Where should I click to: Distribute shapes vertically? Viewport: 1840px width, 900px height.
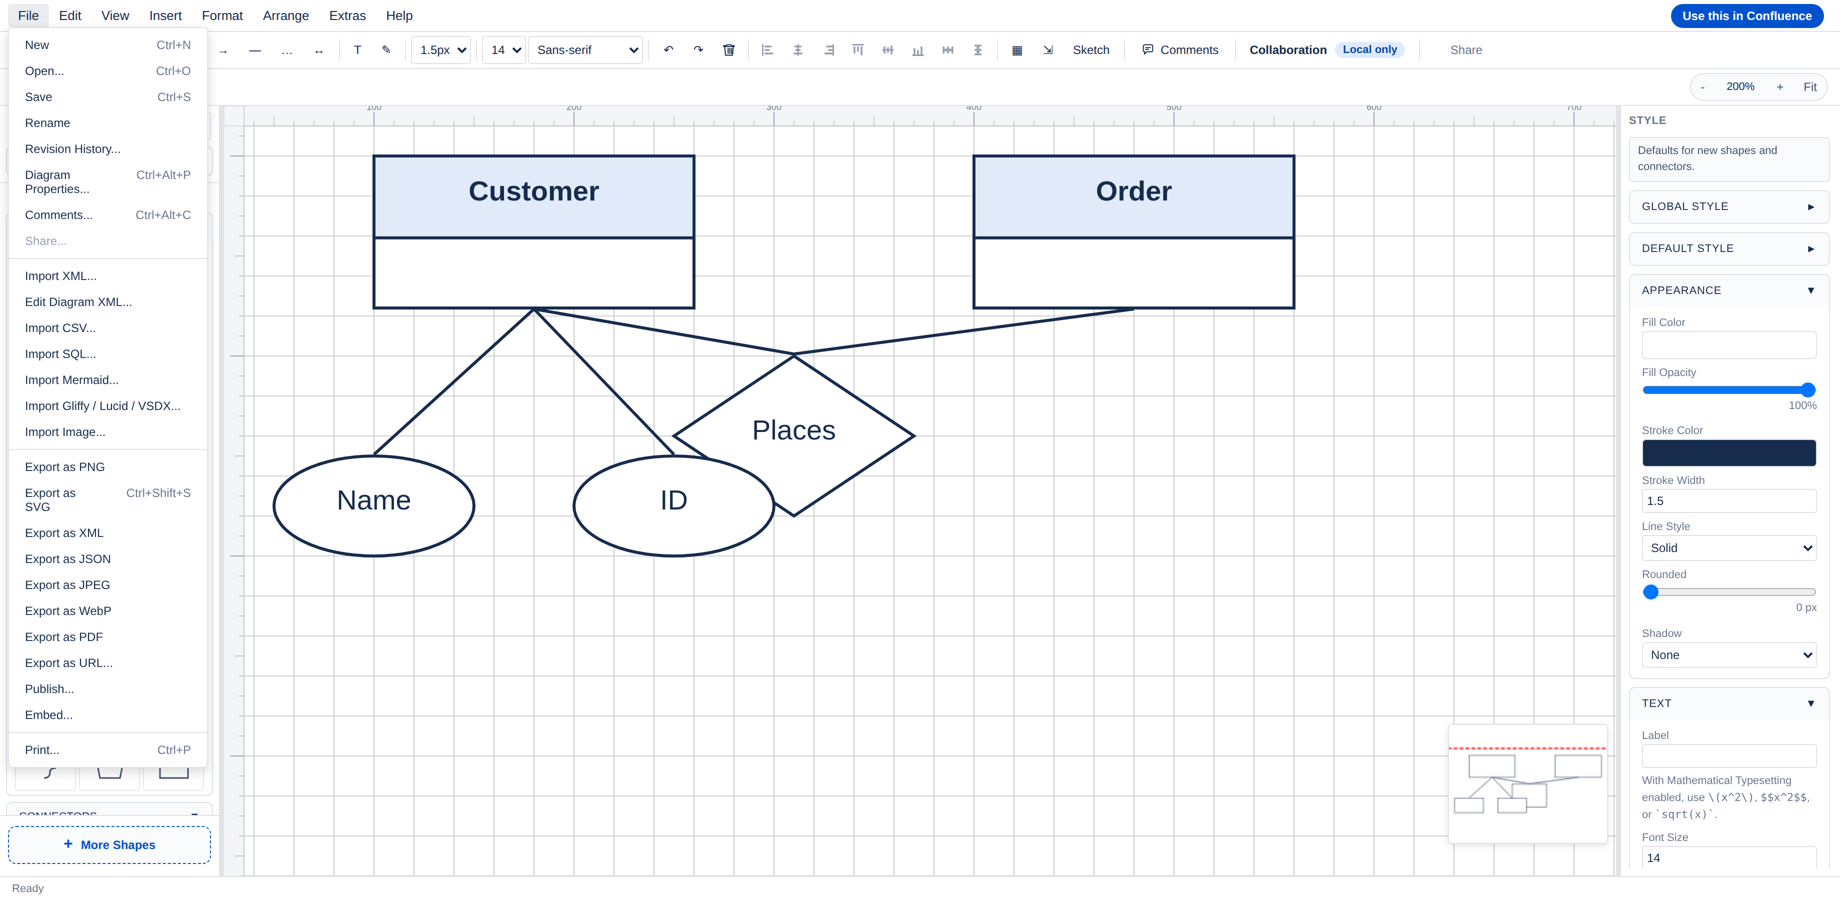(978, 50)
